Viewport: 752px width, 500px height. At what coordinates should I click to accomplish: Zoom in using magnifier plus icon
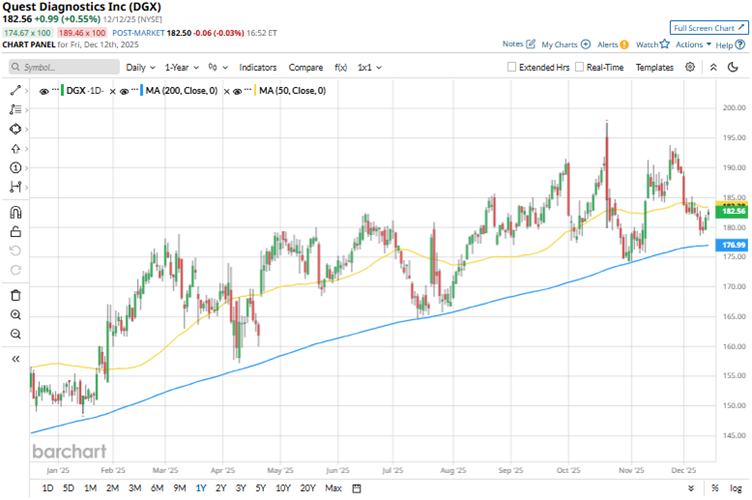click(x=15, y=314)
